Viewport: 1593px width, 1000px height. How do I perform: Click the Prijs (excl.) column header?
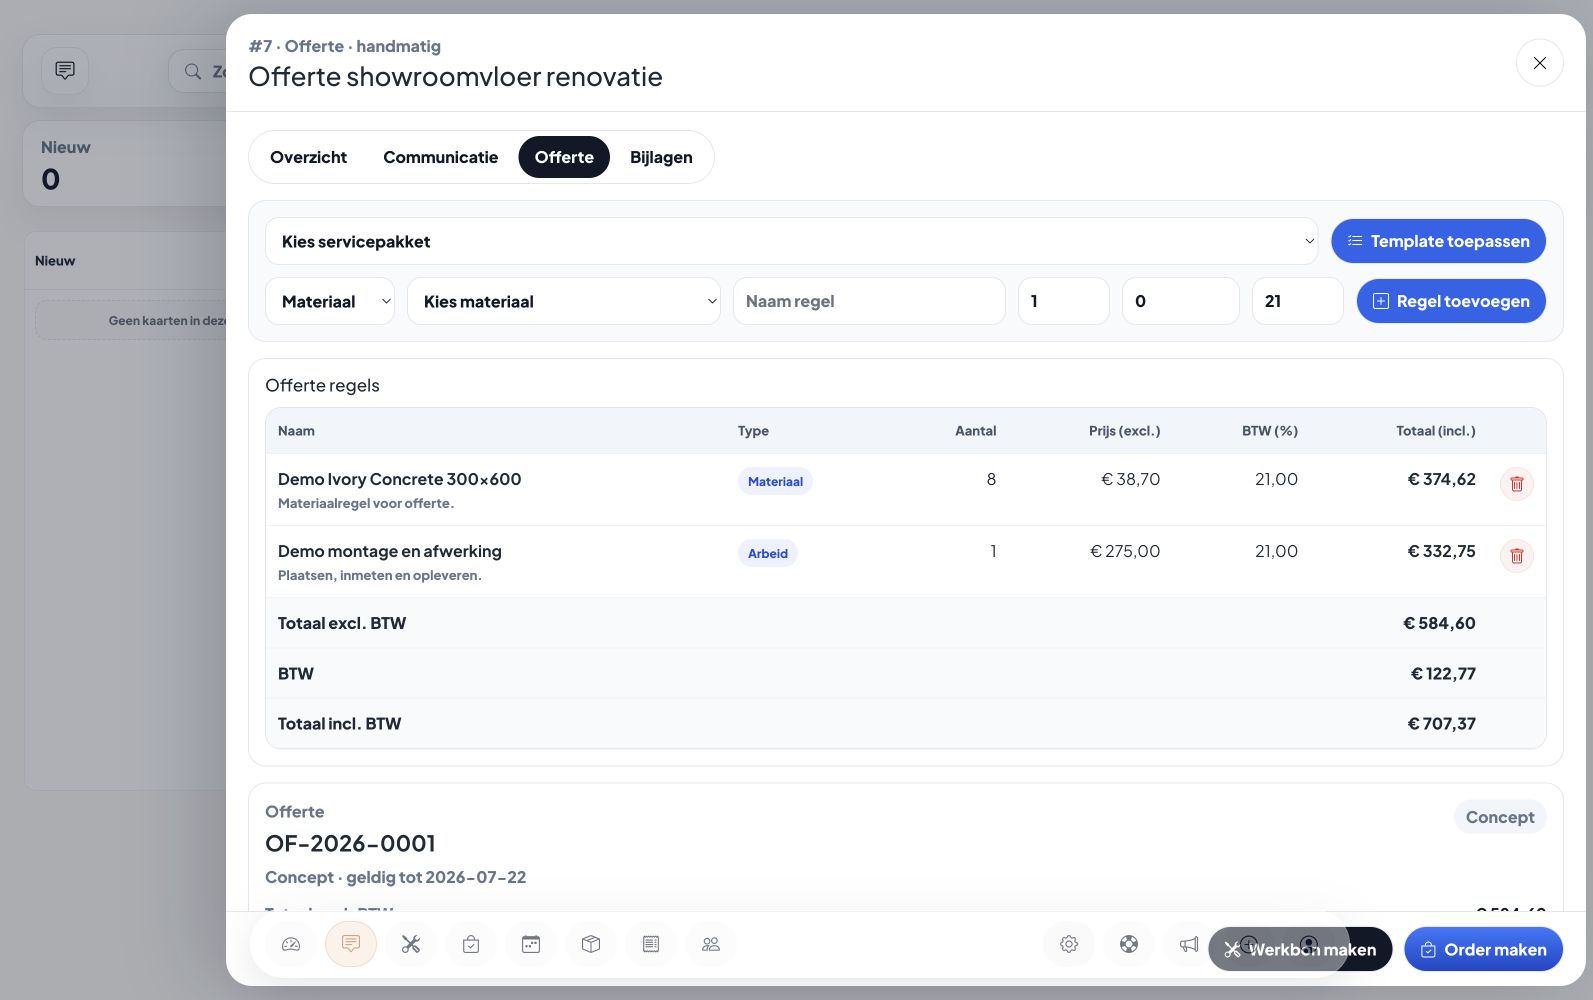(x=1125, y=431)
